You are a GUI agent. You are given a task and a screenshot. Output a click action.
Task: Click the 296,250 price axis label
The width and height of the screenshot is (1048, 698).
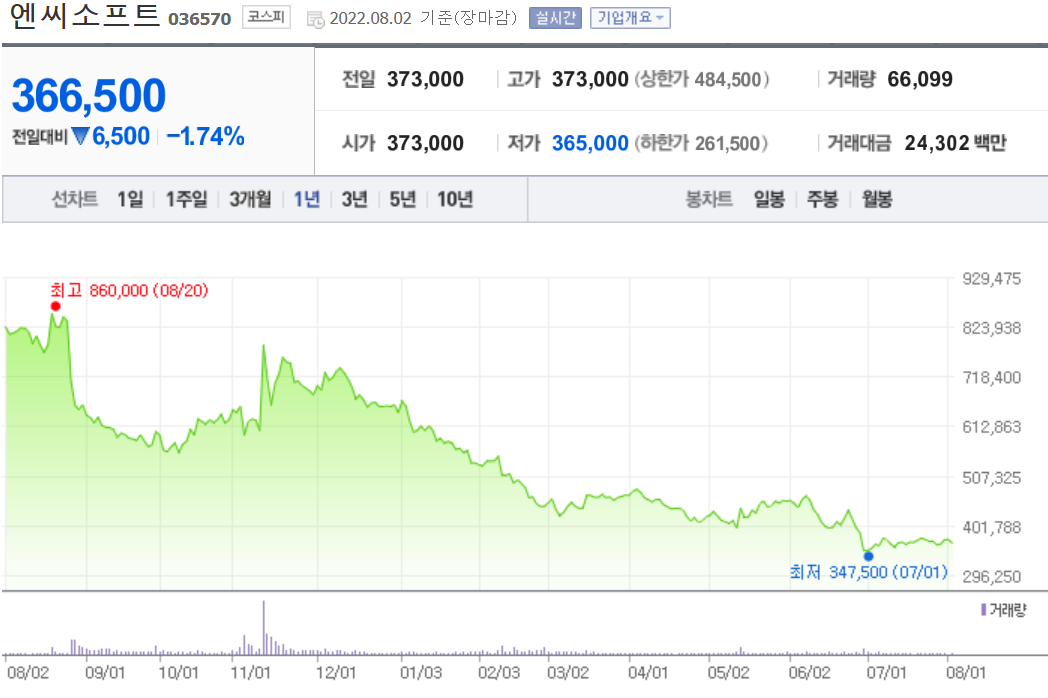click(x=992, y=576)
